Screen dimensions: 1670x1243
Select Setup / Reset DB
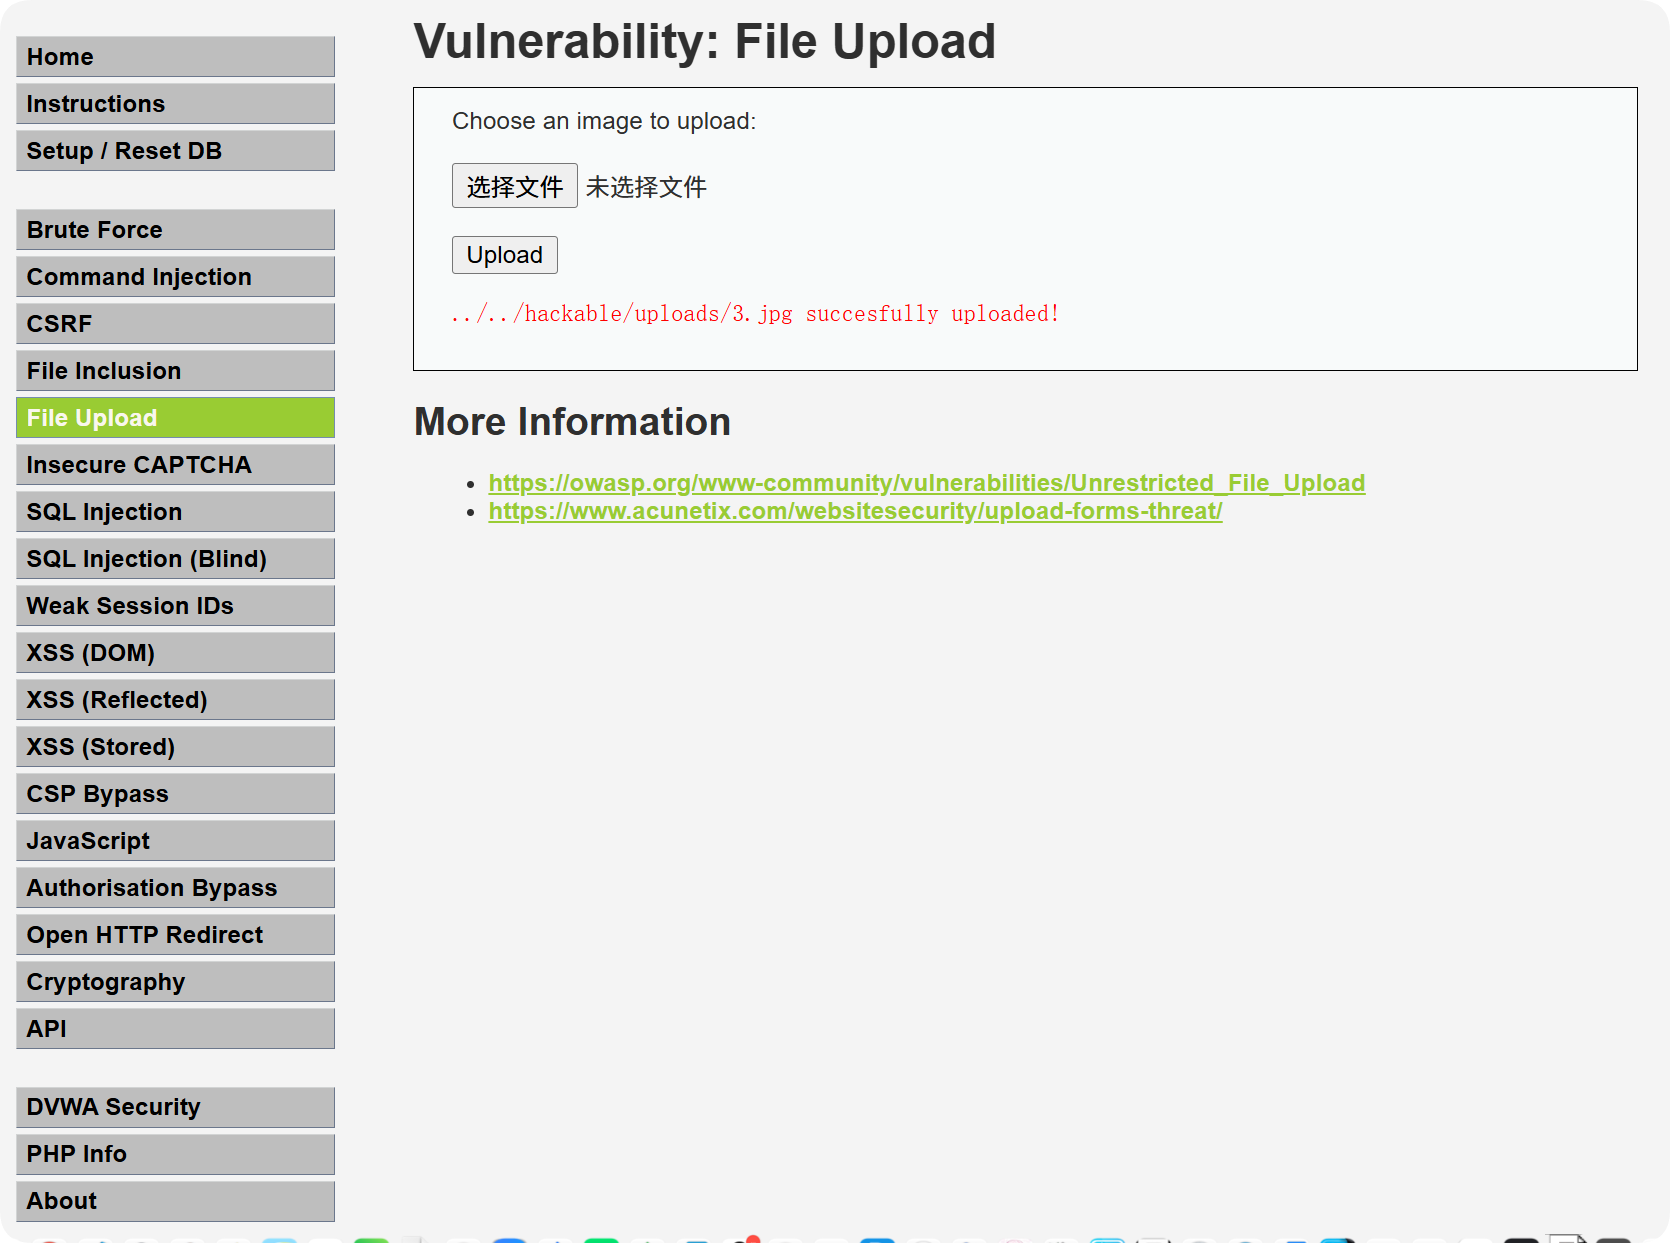pos(175,151)
